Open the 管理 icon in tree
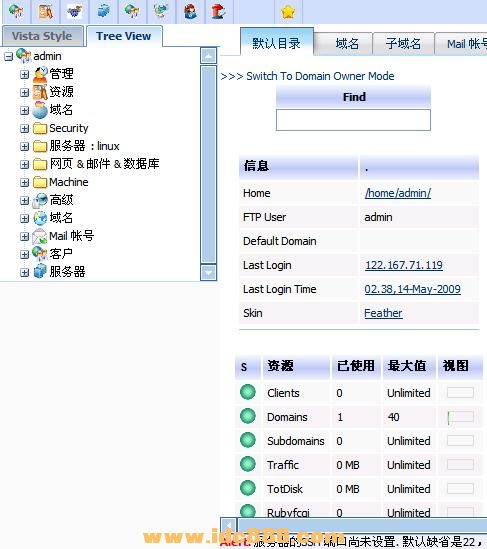Screen dimensions: 487x549 pos(40,74)
